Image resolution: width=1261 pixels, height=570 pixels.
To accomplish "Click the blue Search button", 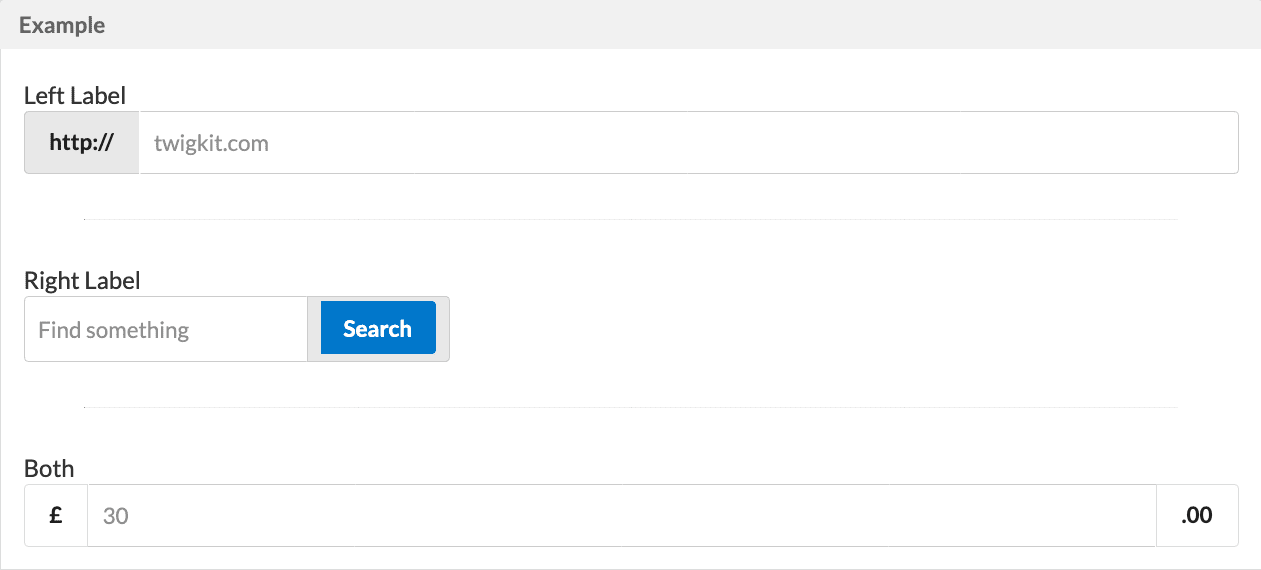I will 378,328.
